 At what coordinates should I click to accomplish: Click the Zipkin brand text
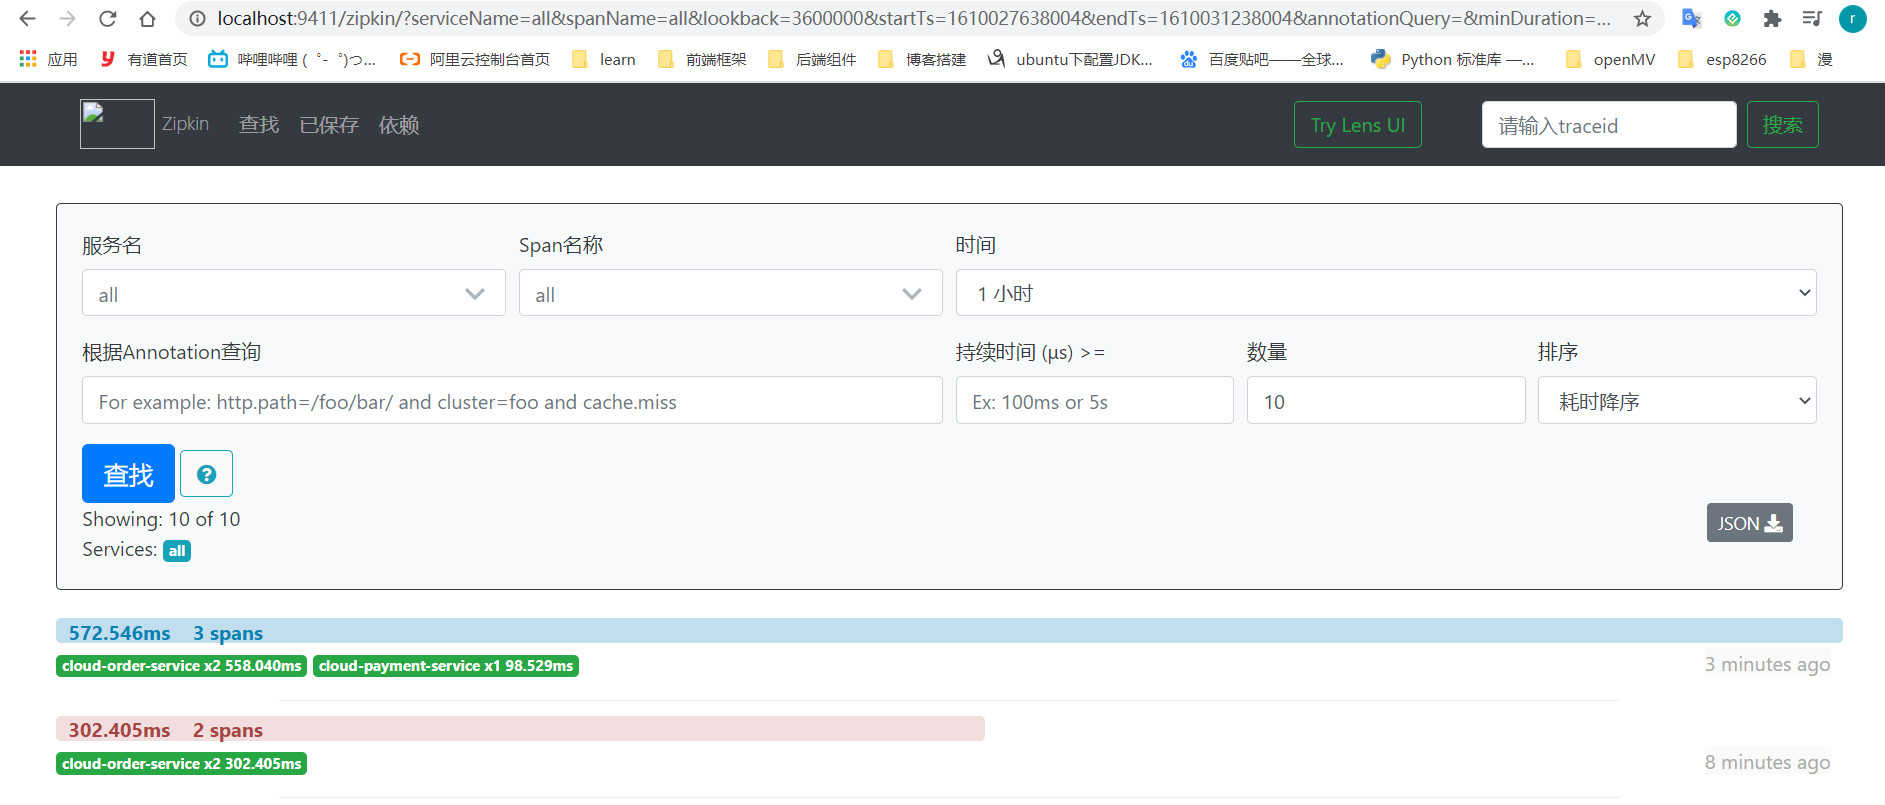pyautogui.click(x=185, y=124)
